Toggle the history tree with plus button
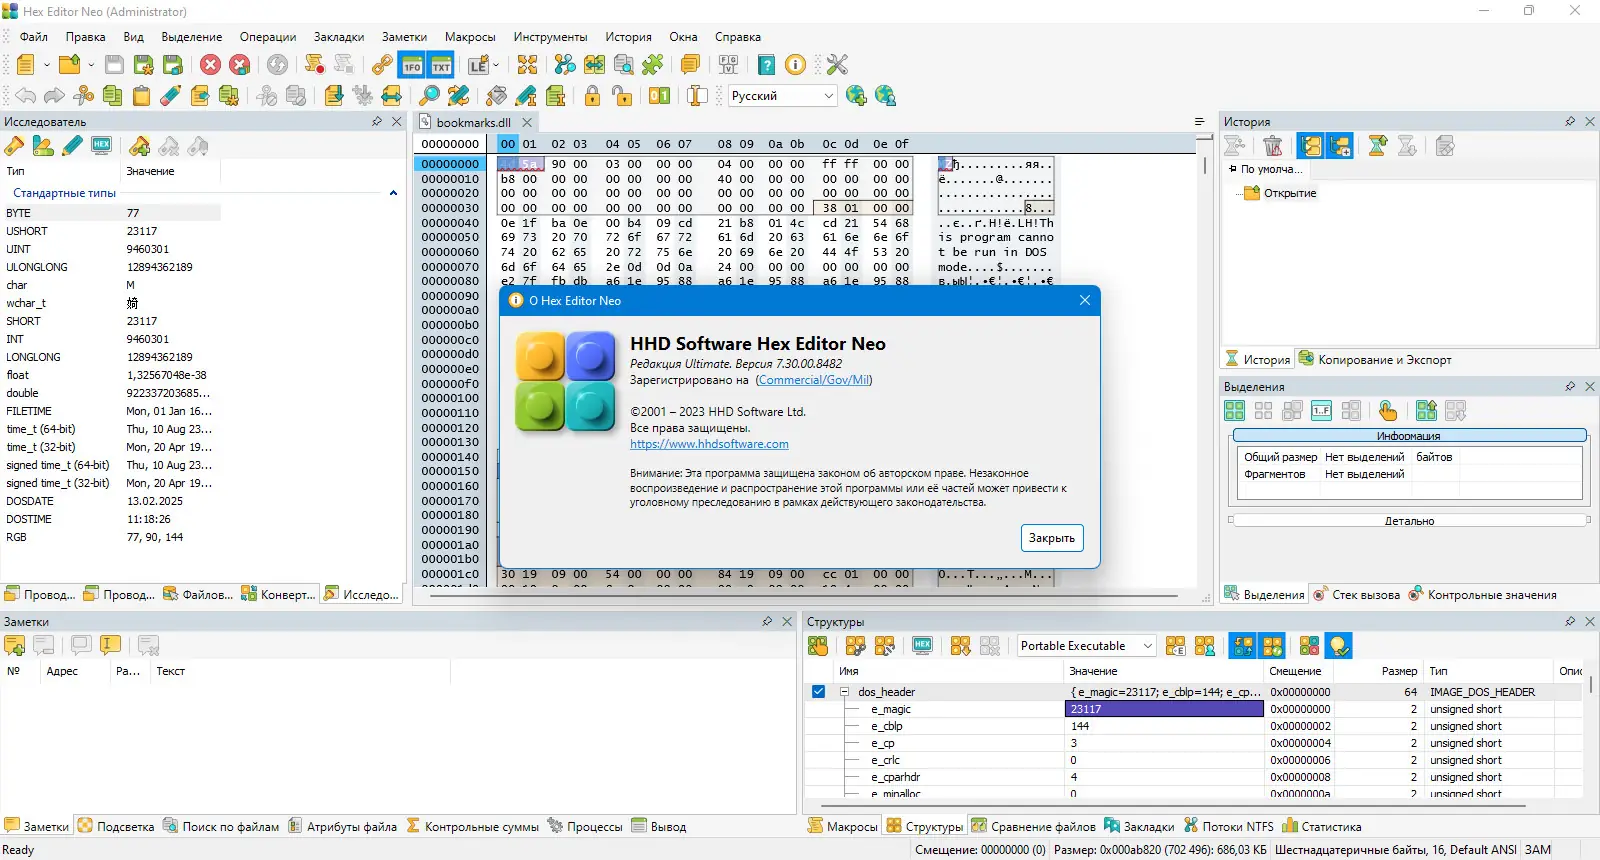This screenshot has height=860, width=1600. click(x=1340, y=146)
